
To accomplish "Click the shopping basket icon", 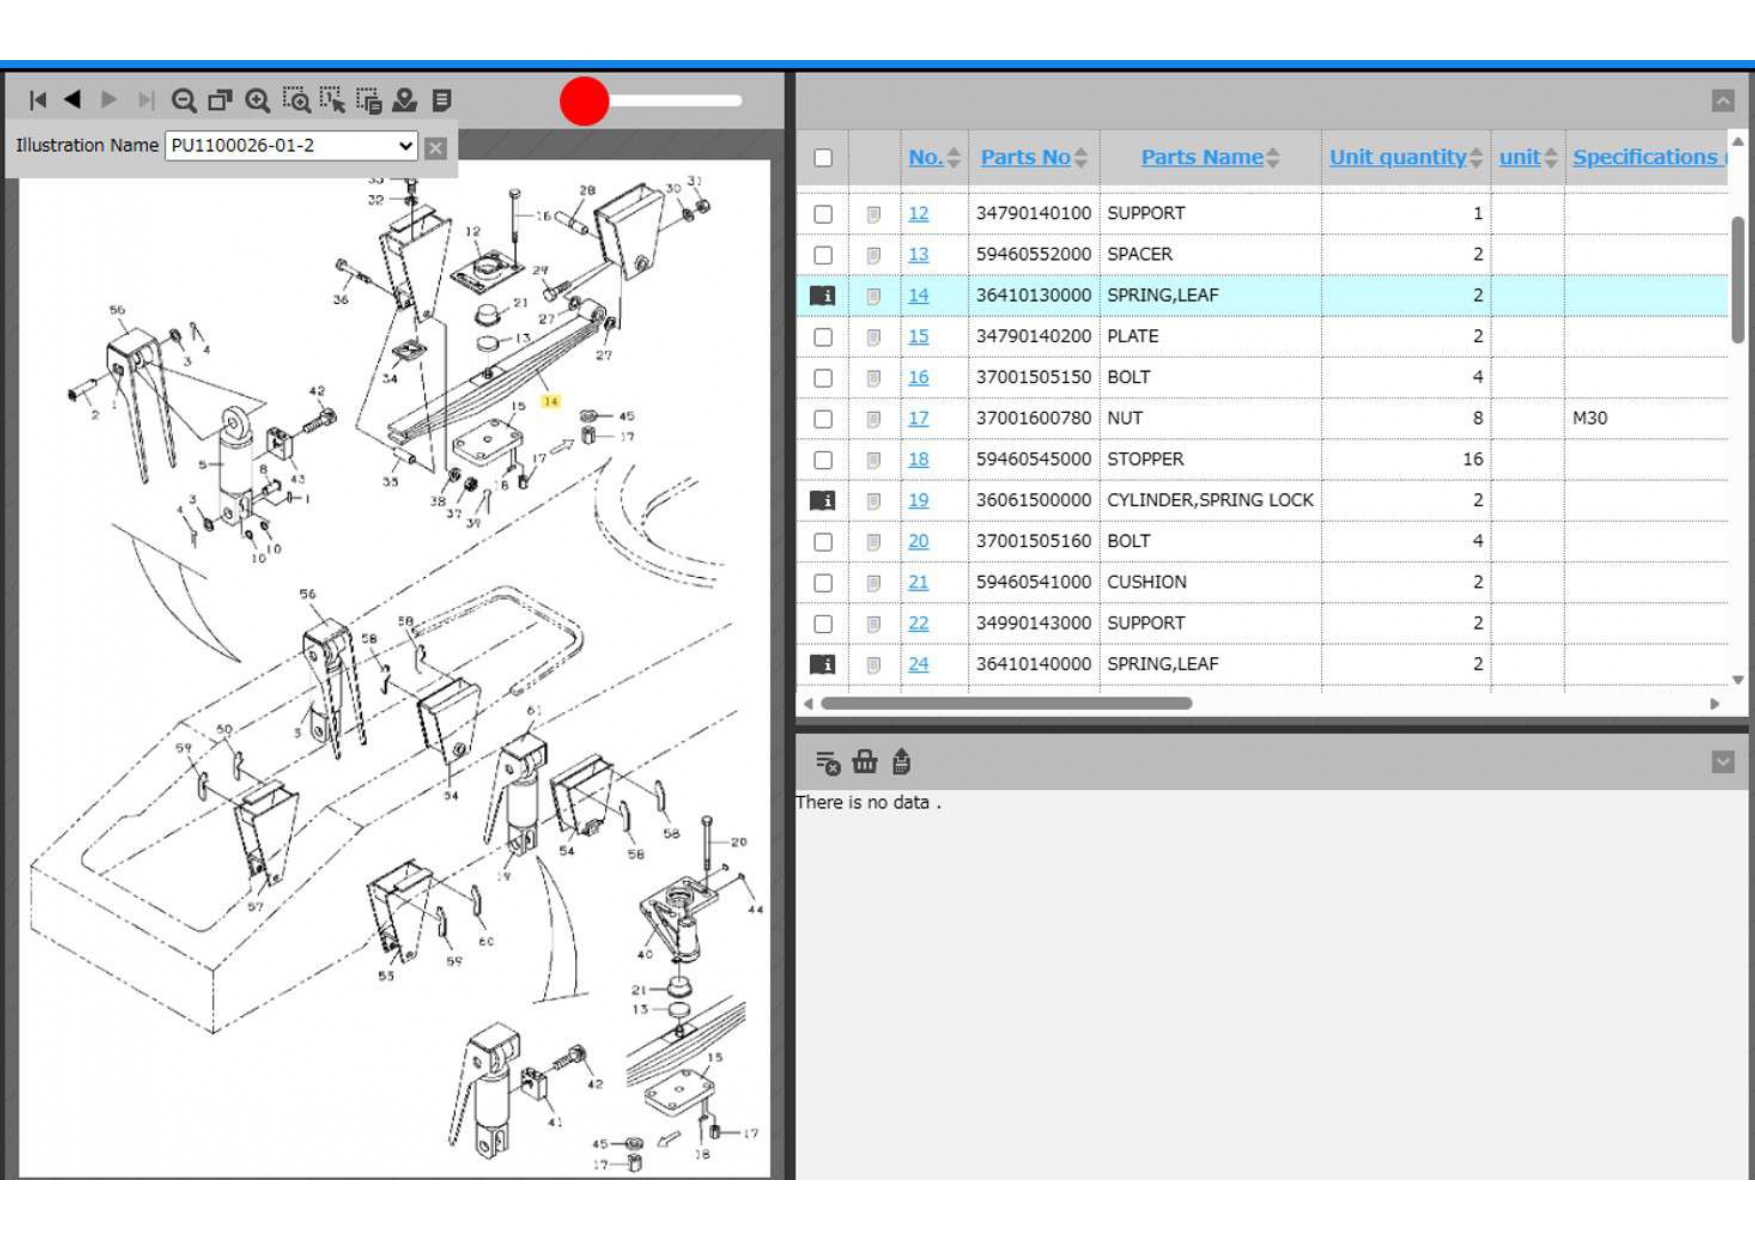I will pyautogui.click(x=864, y=763).
